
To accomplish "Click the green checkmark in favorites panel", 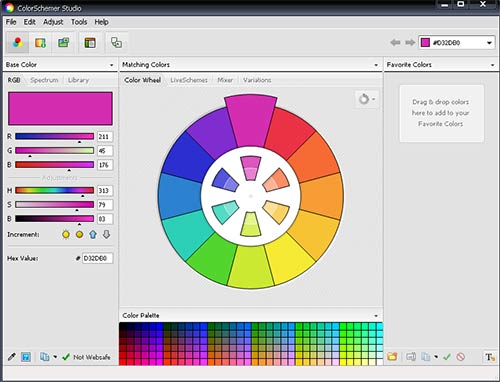I will point(447,357).
